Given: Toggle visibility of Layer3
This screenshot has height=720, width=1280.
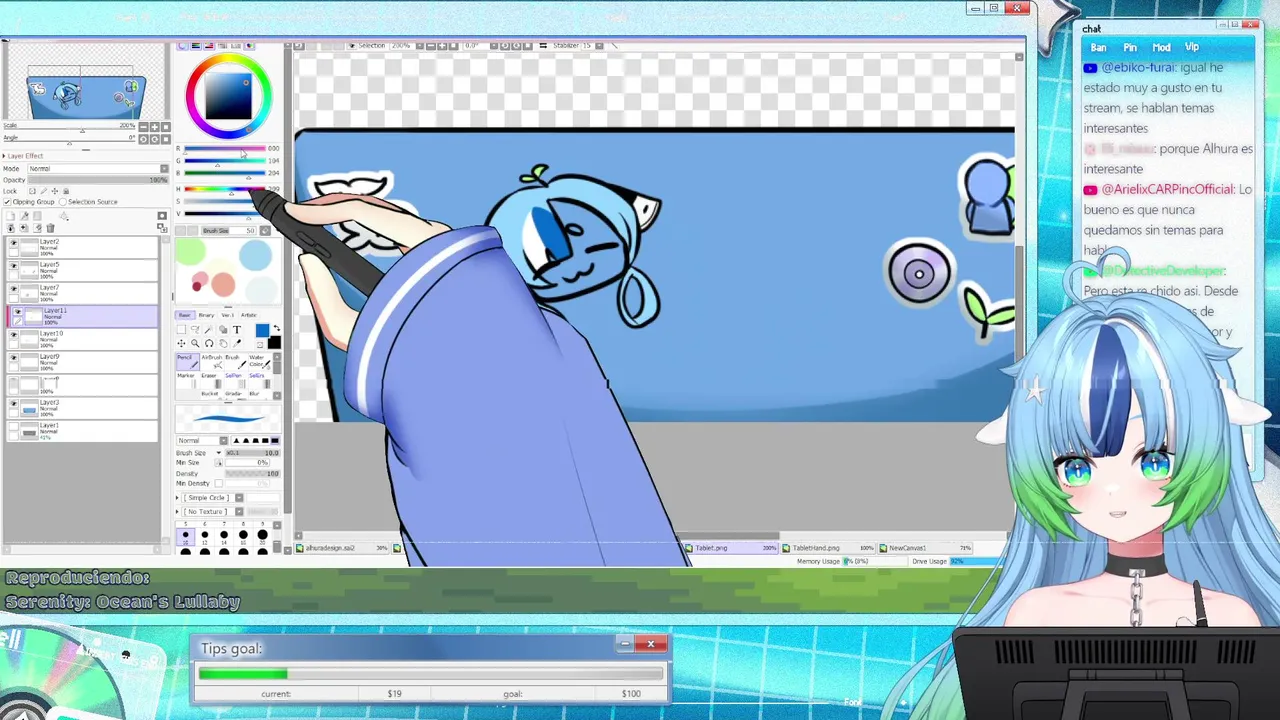Looking at the screenshot, I should pyautogui.click(x=13, y=405).
